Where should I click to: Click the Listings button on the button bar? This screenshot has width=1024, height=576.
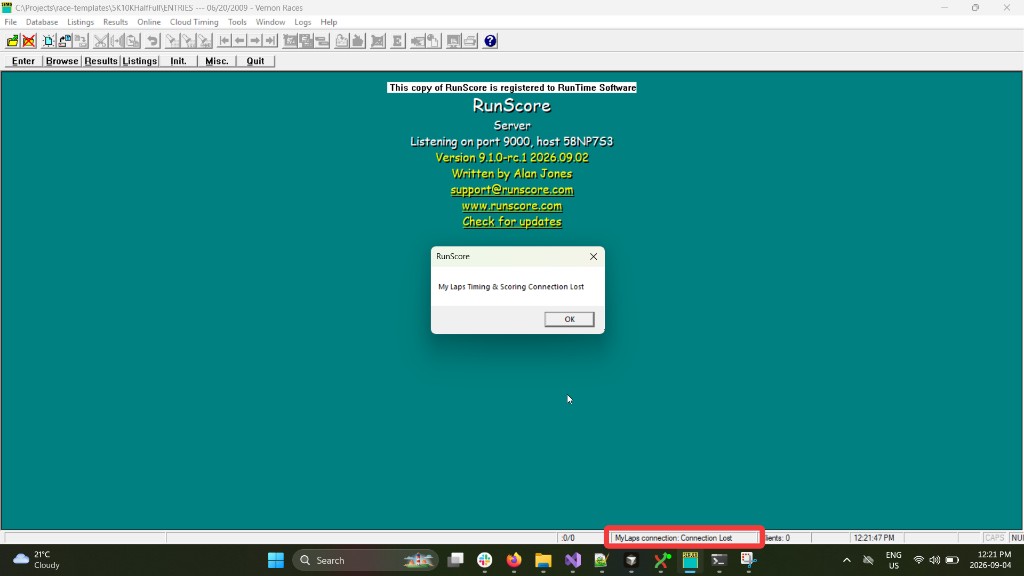click(140, 61)
